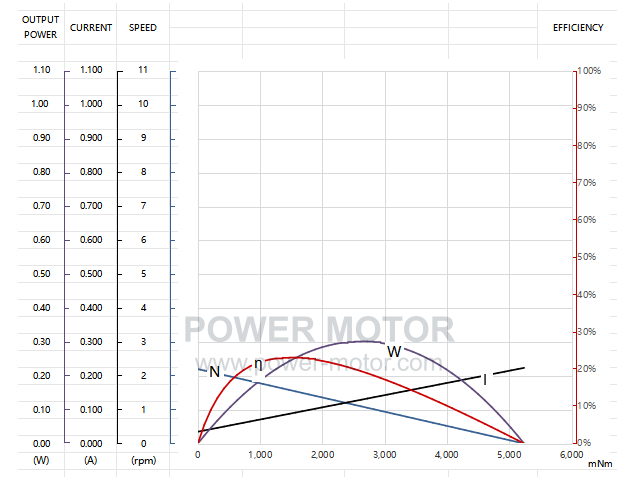
Task: Click the η label on the red efficiency curve
Action: point(258,365)
